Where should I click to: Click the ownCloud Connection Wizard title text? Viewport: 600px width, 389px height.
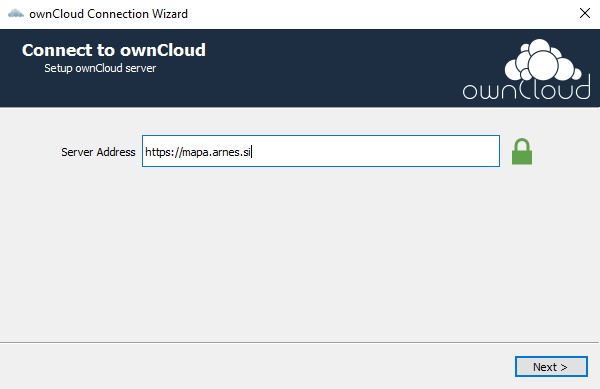108,14
